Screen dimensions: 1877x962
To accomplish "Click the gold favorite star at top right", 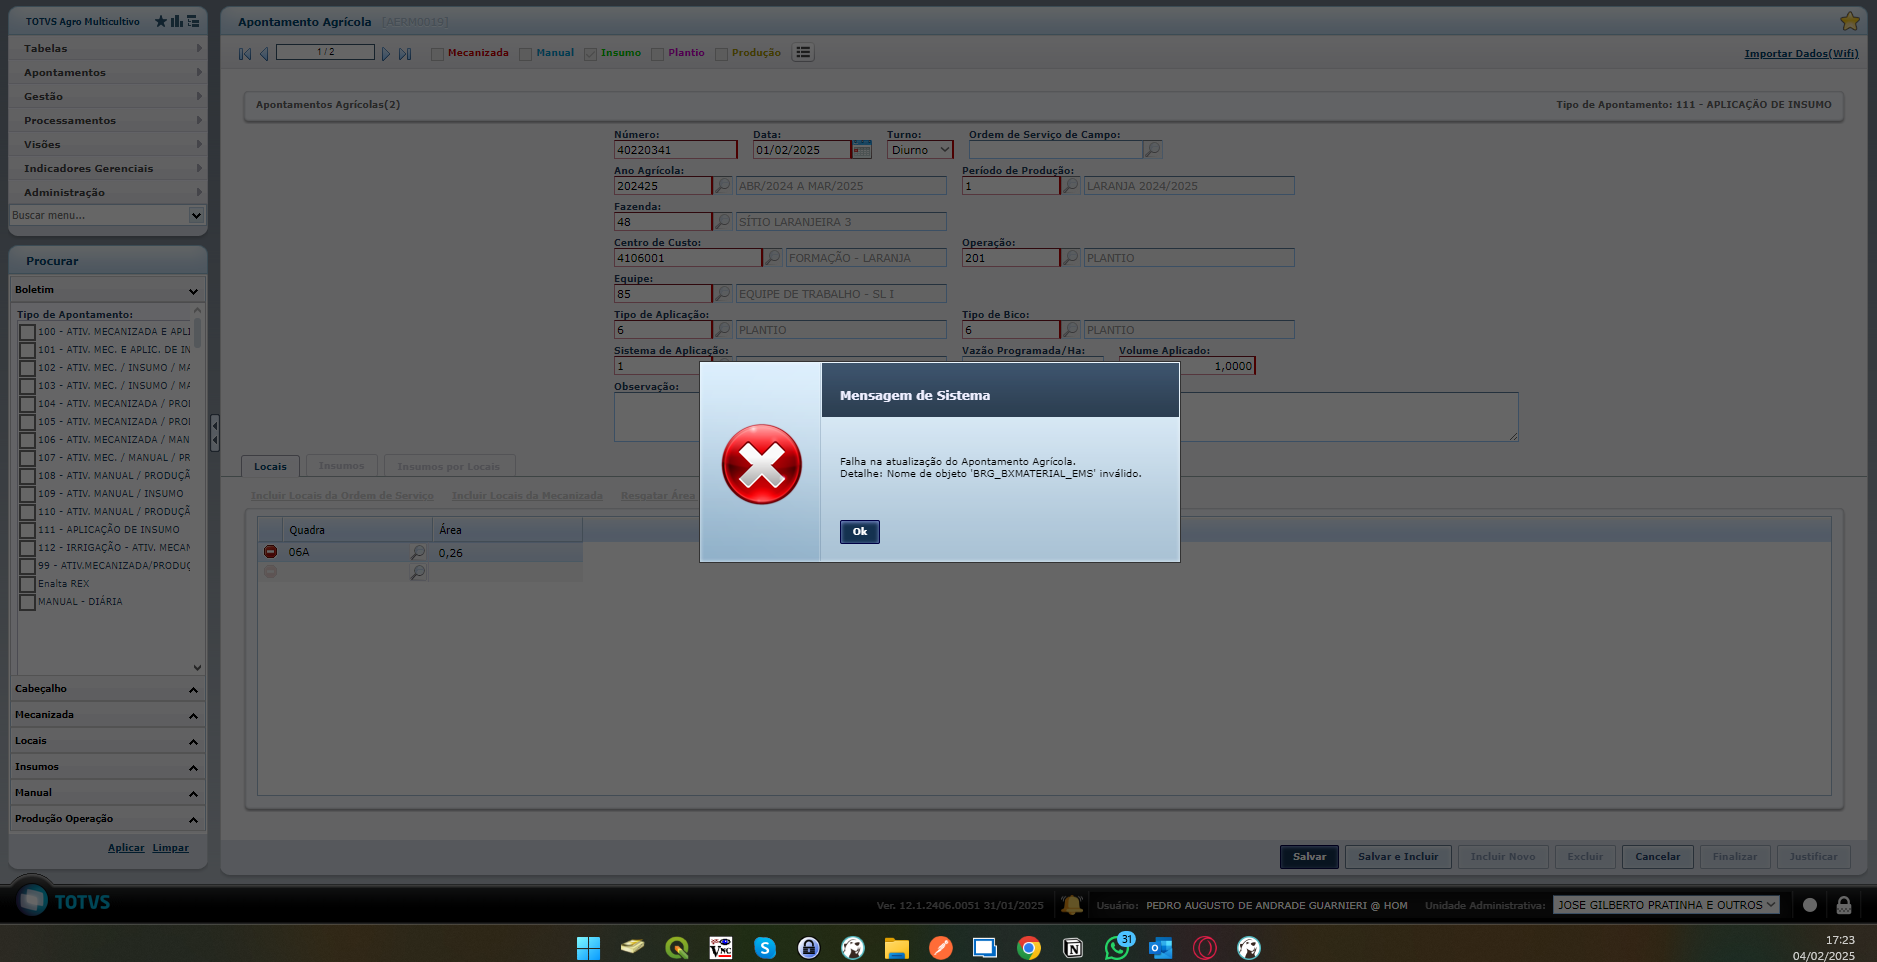I will tap(1849, 21).
